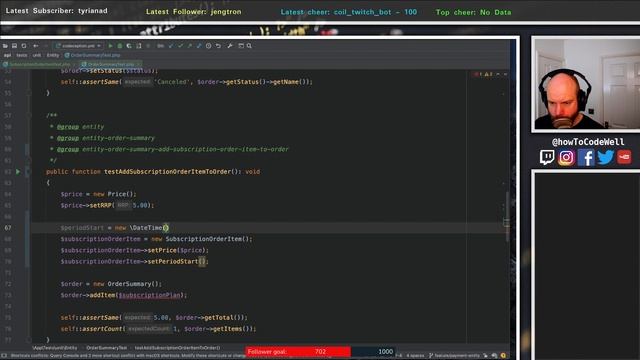Open the Git branch widget in status bar

454,356
